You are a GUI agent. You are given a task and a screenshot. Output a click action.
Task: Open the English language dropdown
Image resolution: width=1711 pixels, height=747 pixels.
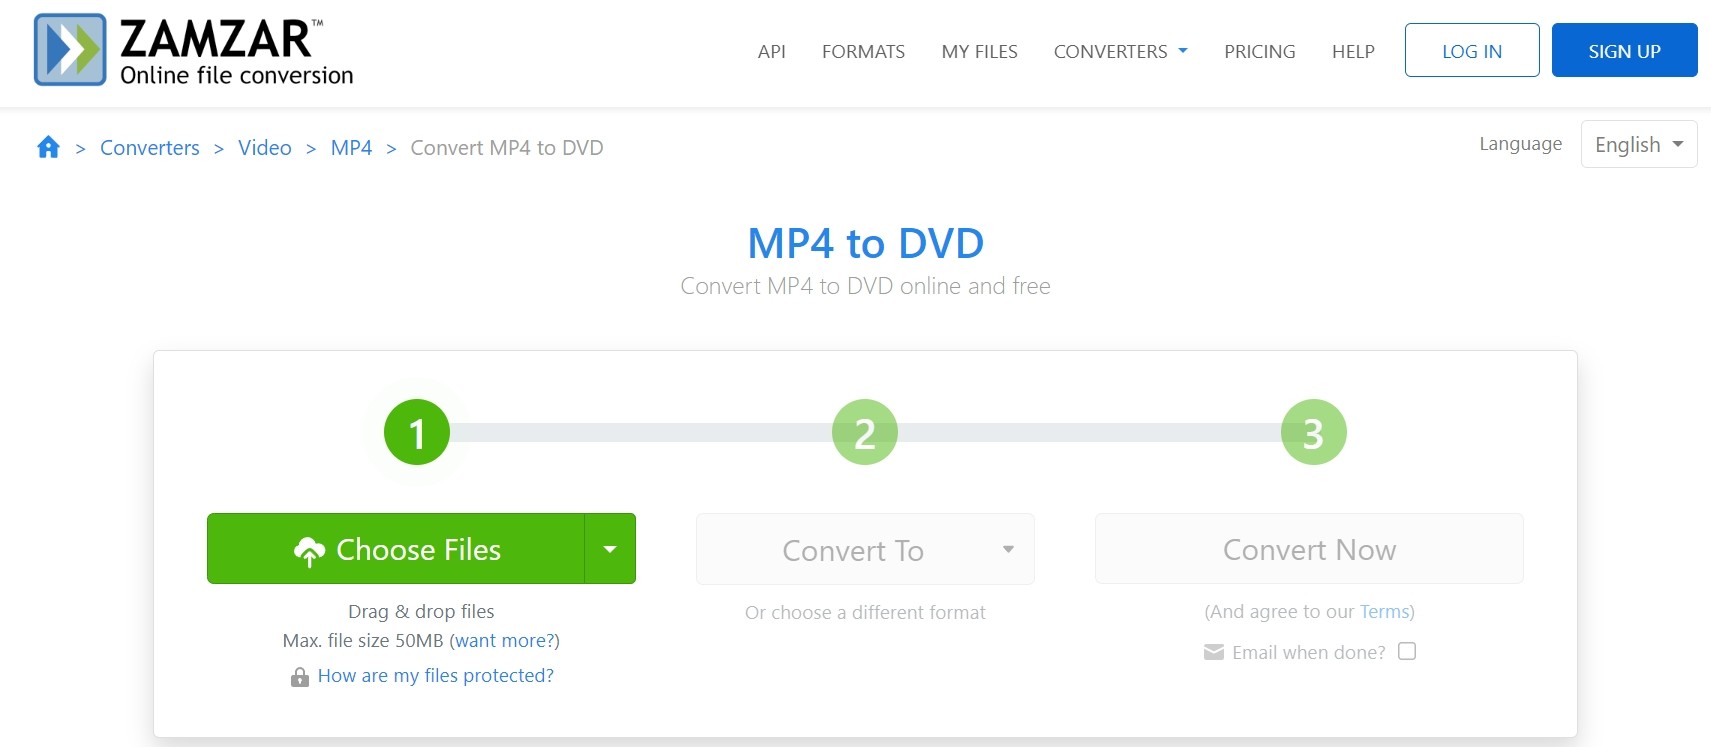(x=1639, y=144)
